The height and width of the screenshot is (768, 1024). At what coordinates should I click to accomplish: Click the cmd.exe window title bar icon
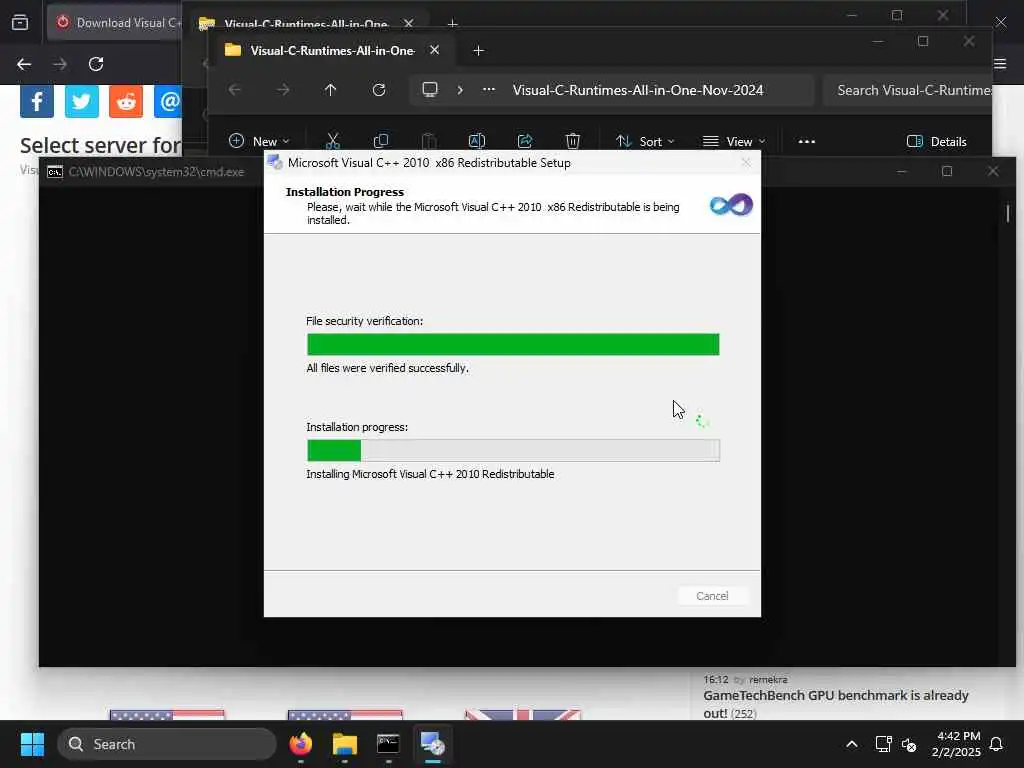[x=55, y=172]
